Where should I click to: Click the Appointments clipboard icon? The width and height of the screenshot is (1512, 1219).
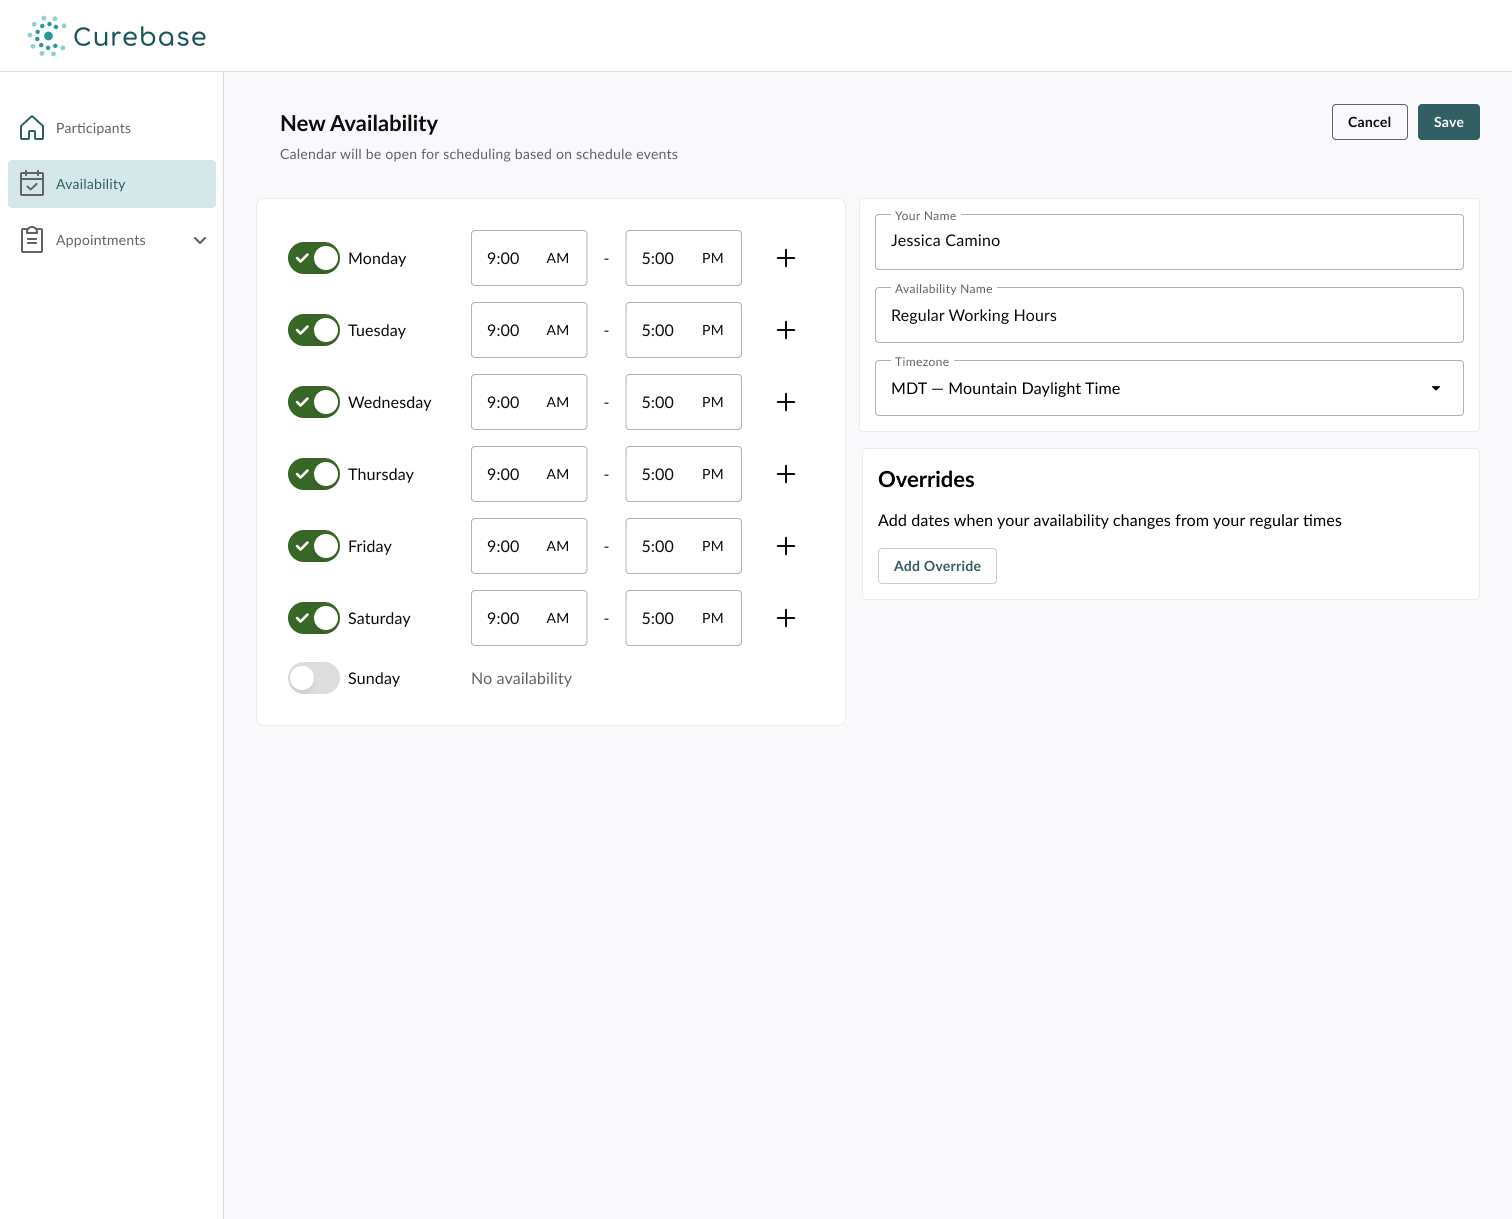tap(32, 240)
